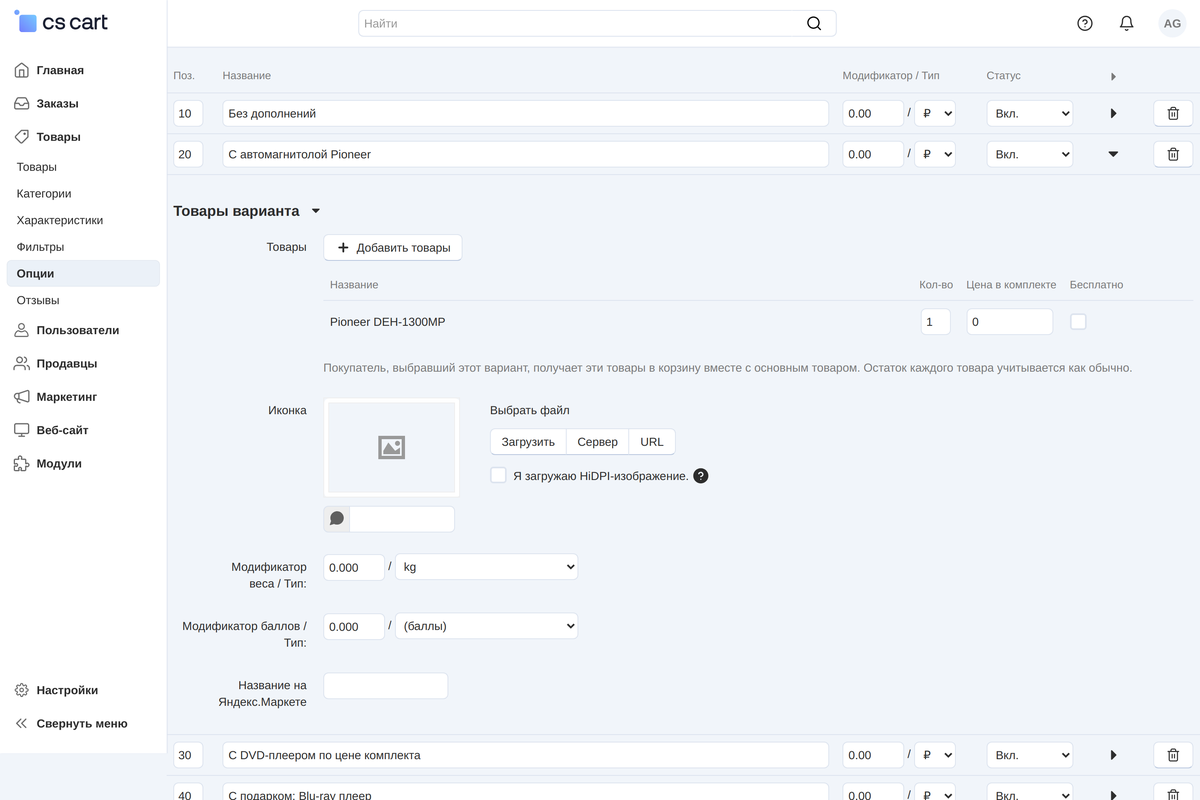Open the notifications bell
Image resolution: width=1200 pixels, height=800 pixels.
click(1126, 23)
